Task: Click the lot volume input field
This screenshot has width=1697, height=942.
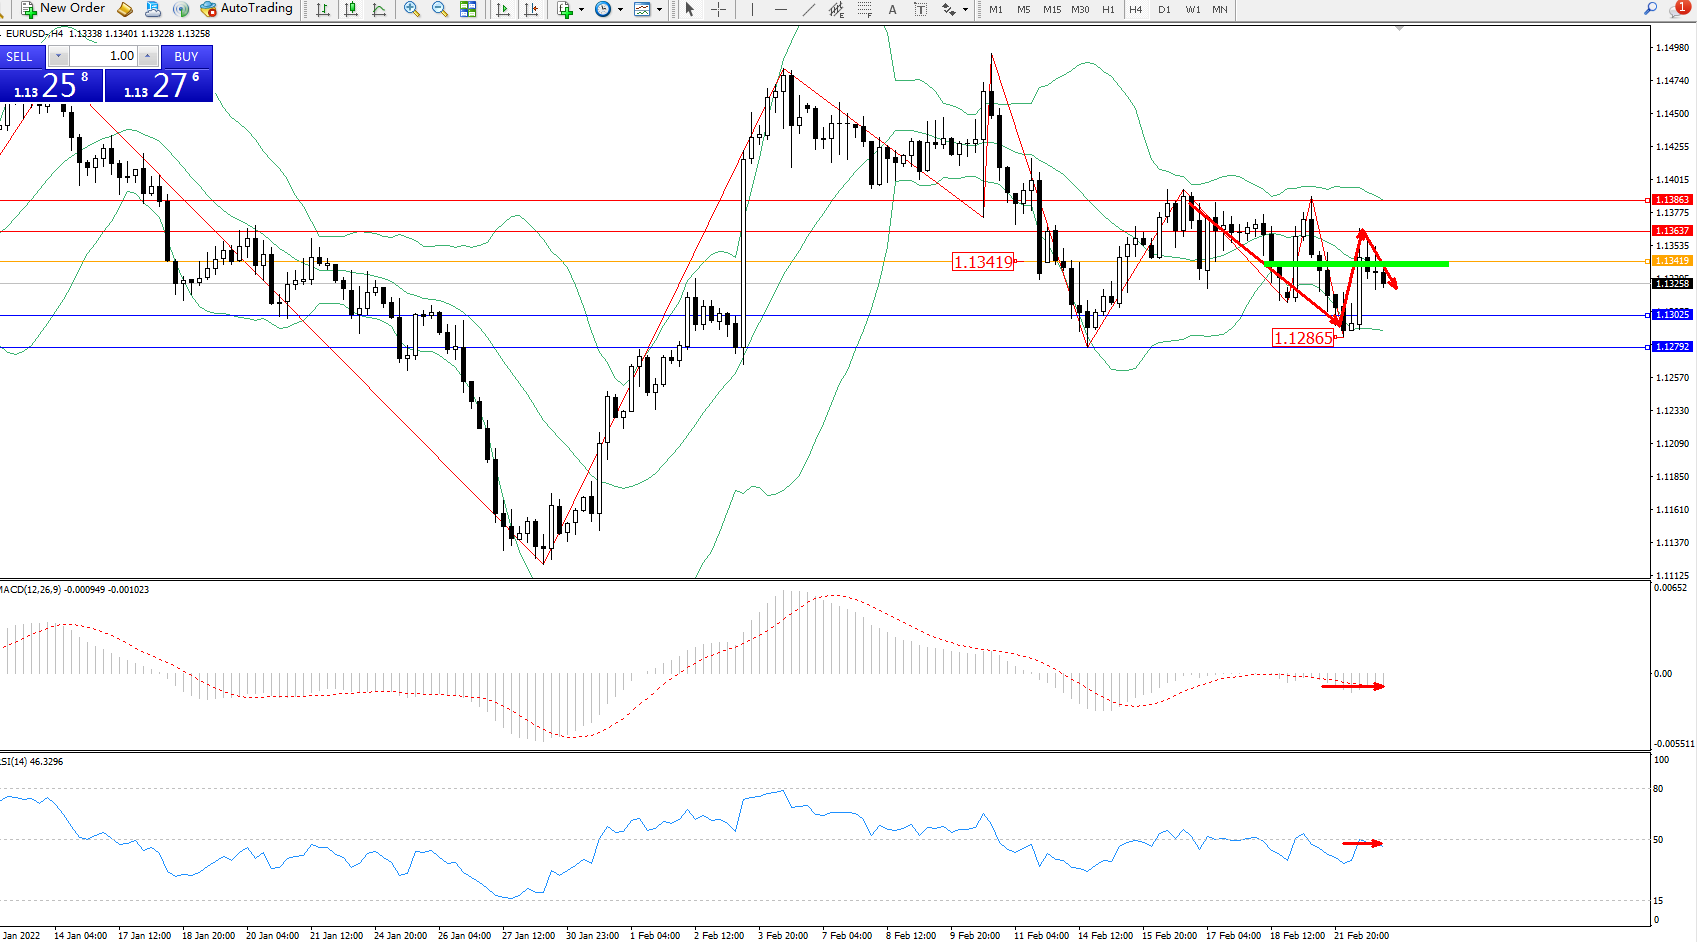Action: [104, 56]
